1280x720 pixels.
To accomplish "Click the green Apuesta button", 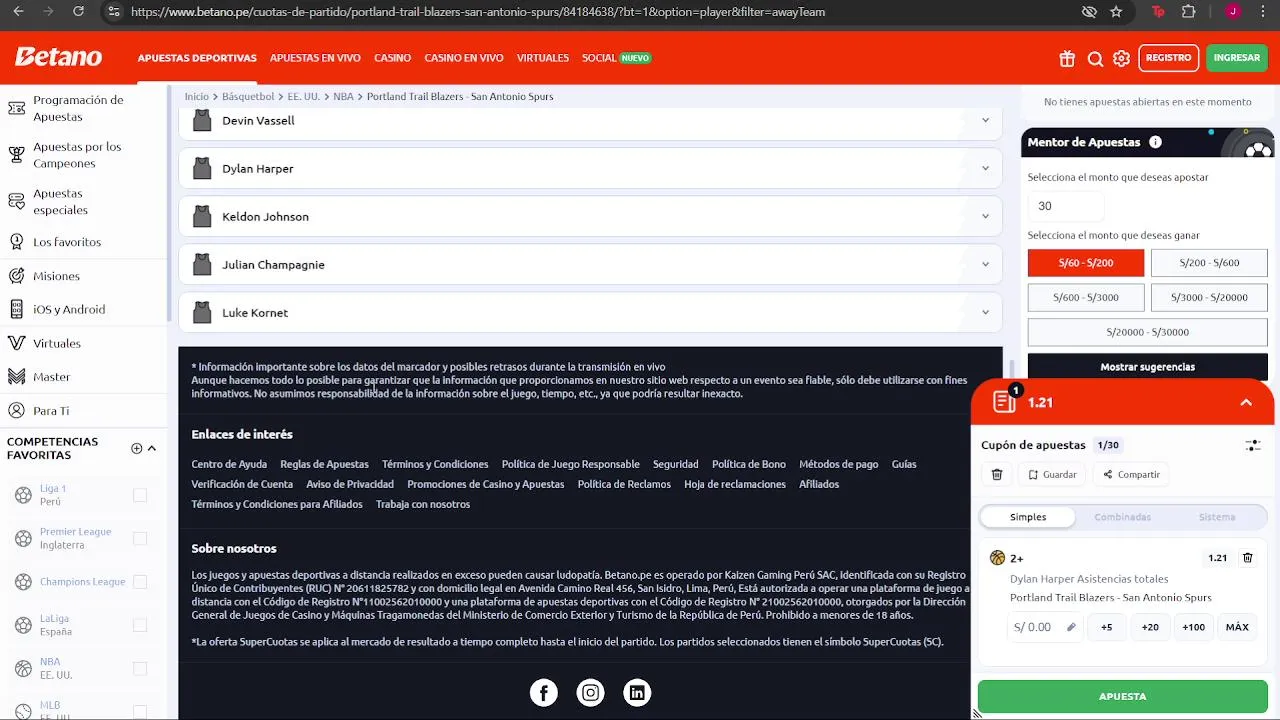I will tap(1122, 696).
